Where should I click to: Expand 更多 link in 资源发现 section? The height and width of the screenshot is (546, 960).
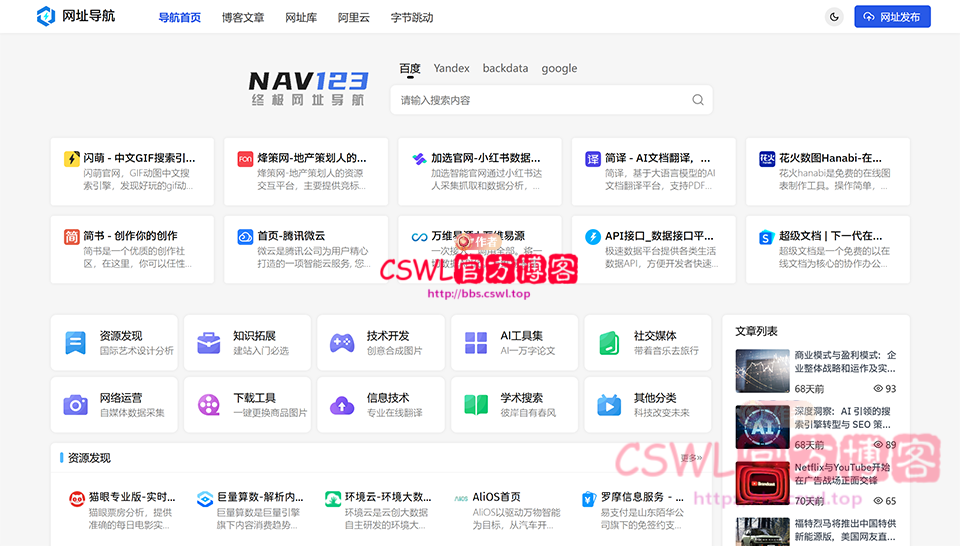(691, 458)
